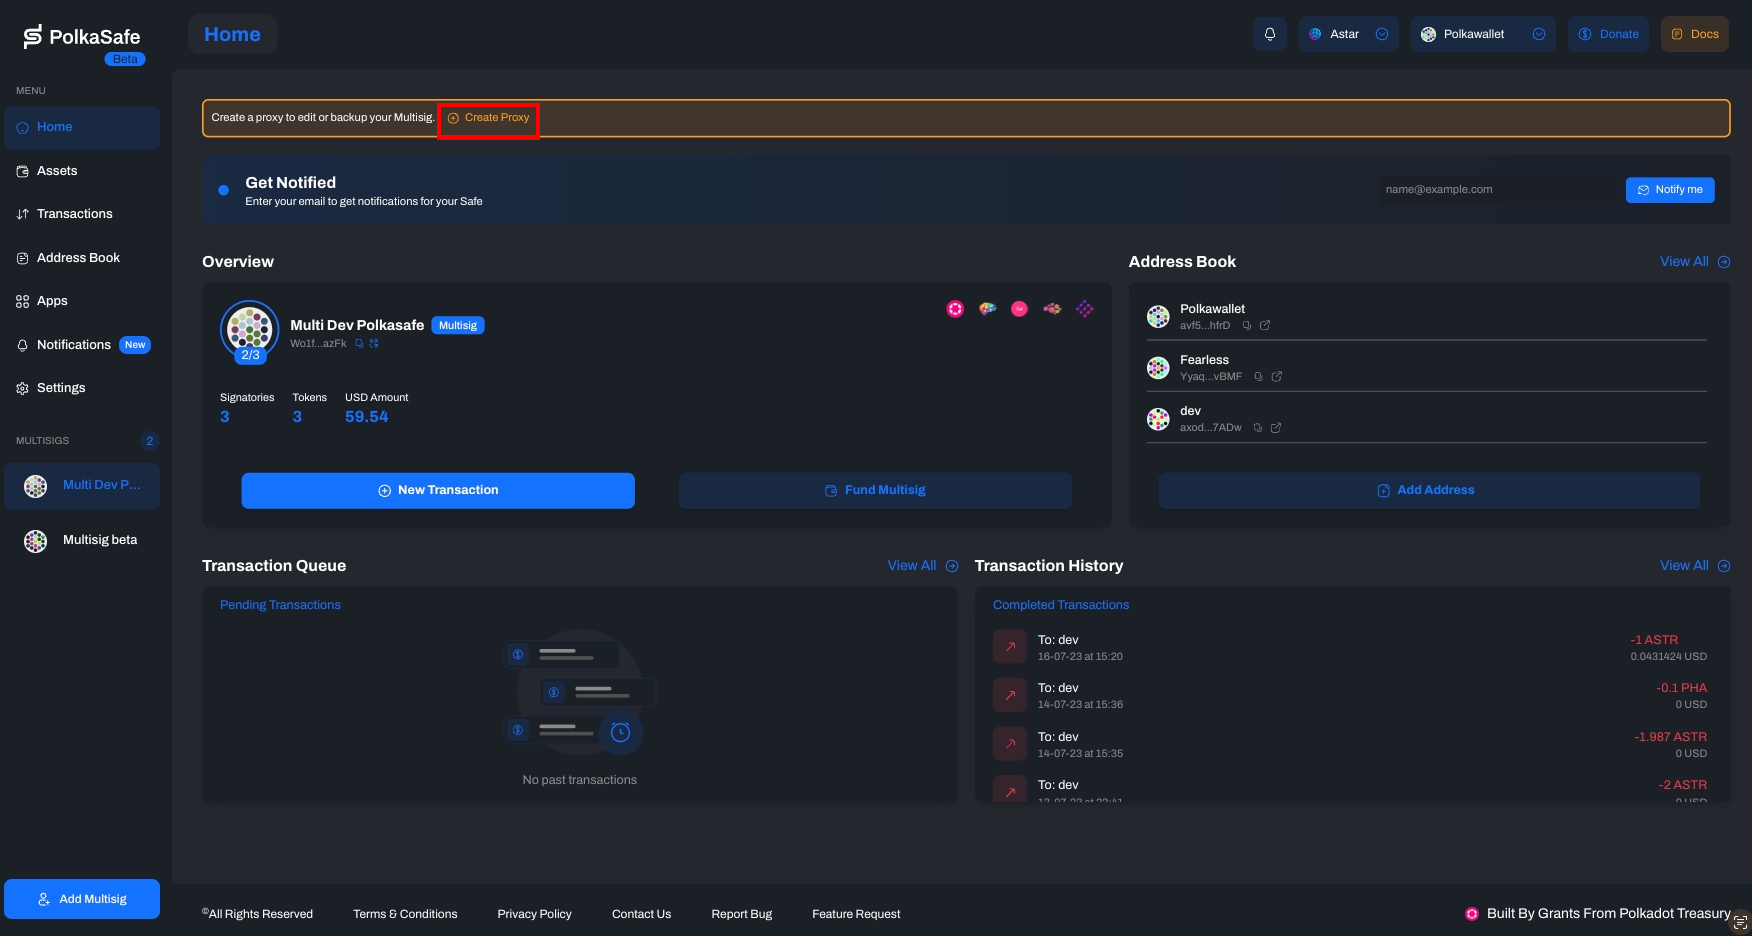Copy the Multi Dev Polkasafe address
This screenshot has width=1752, height=936.
[360, 344]
